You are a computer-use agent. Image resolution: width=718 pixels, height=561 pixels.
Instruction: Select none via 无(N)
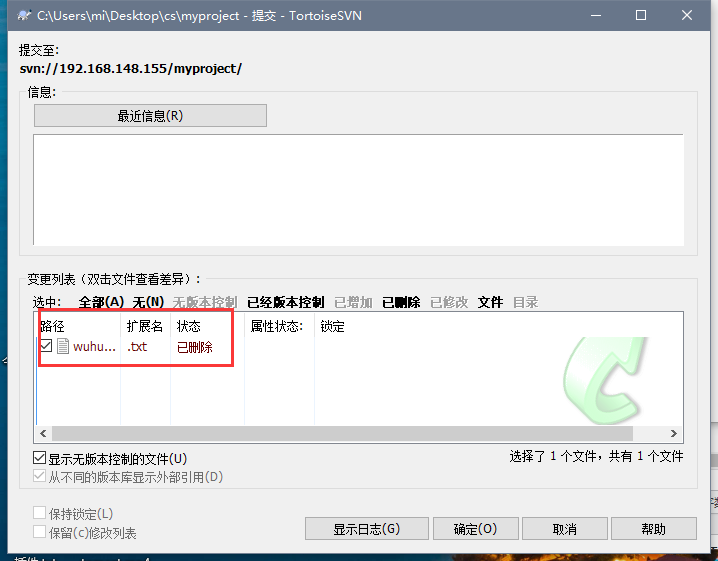tap(148, 302)
